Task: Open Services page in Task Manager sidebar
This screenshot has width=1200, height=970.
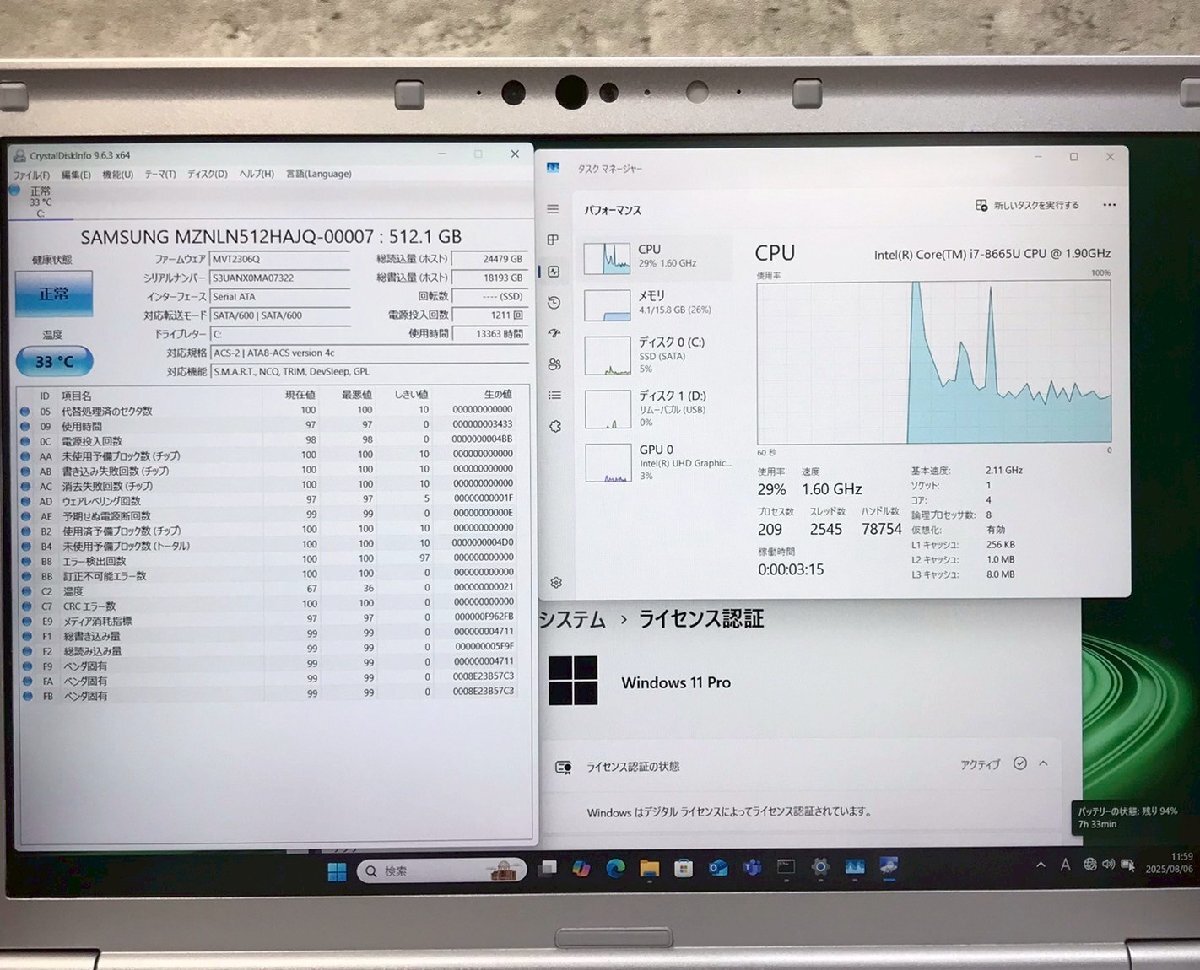Action: click(x=555, y=426)
